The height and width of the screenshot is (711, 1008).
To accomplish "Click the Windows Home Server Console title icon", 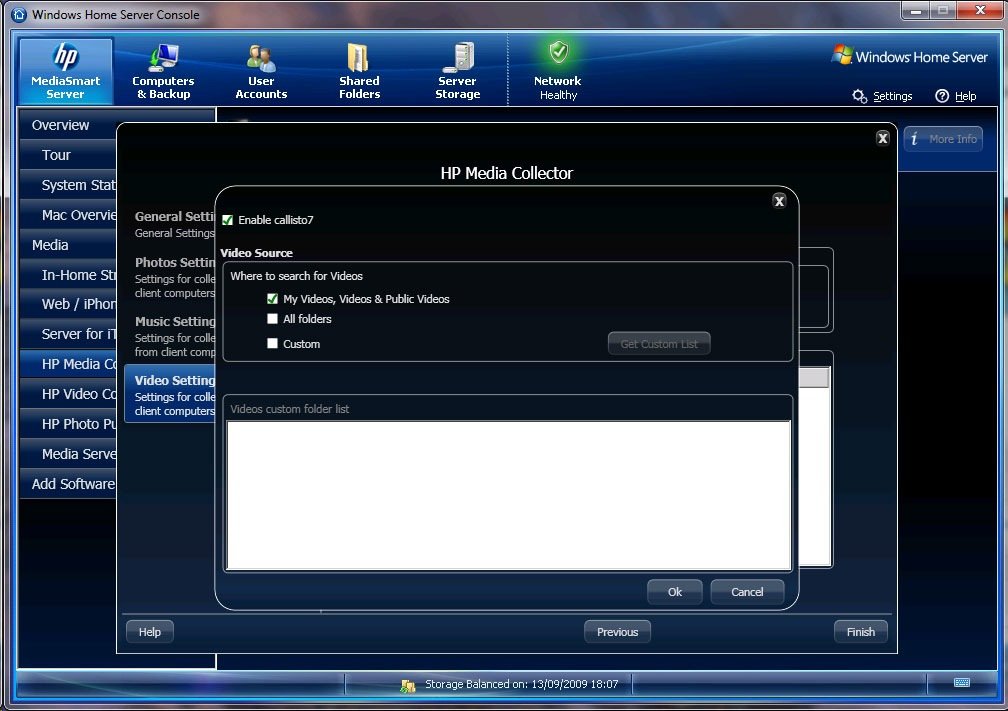I will pos(19,14).
